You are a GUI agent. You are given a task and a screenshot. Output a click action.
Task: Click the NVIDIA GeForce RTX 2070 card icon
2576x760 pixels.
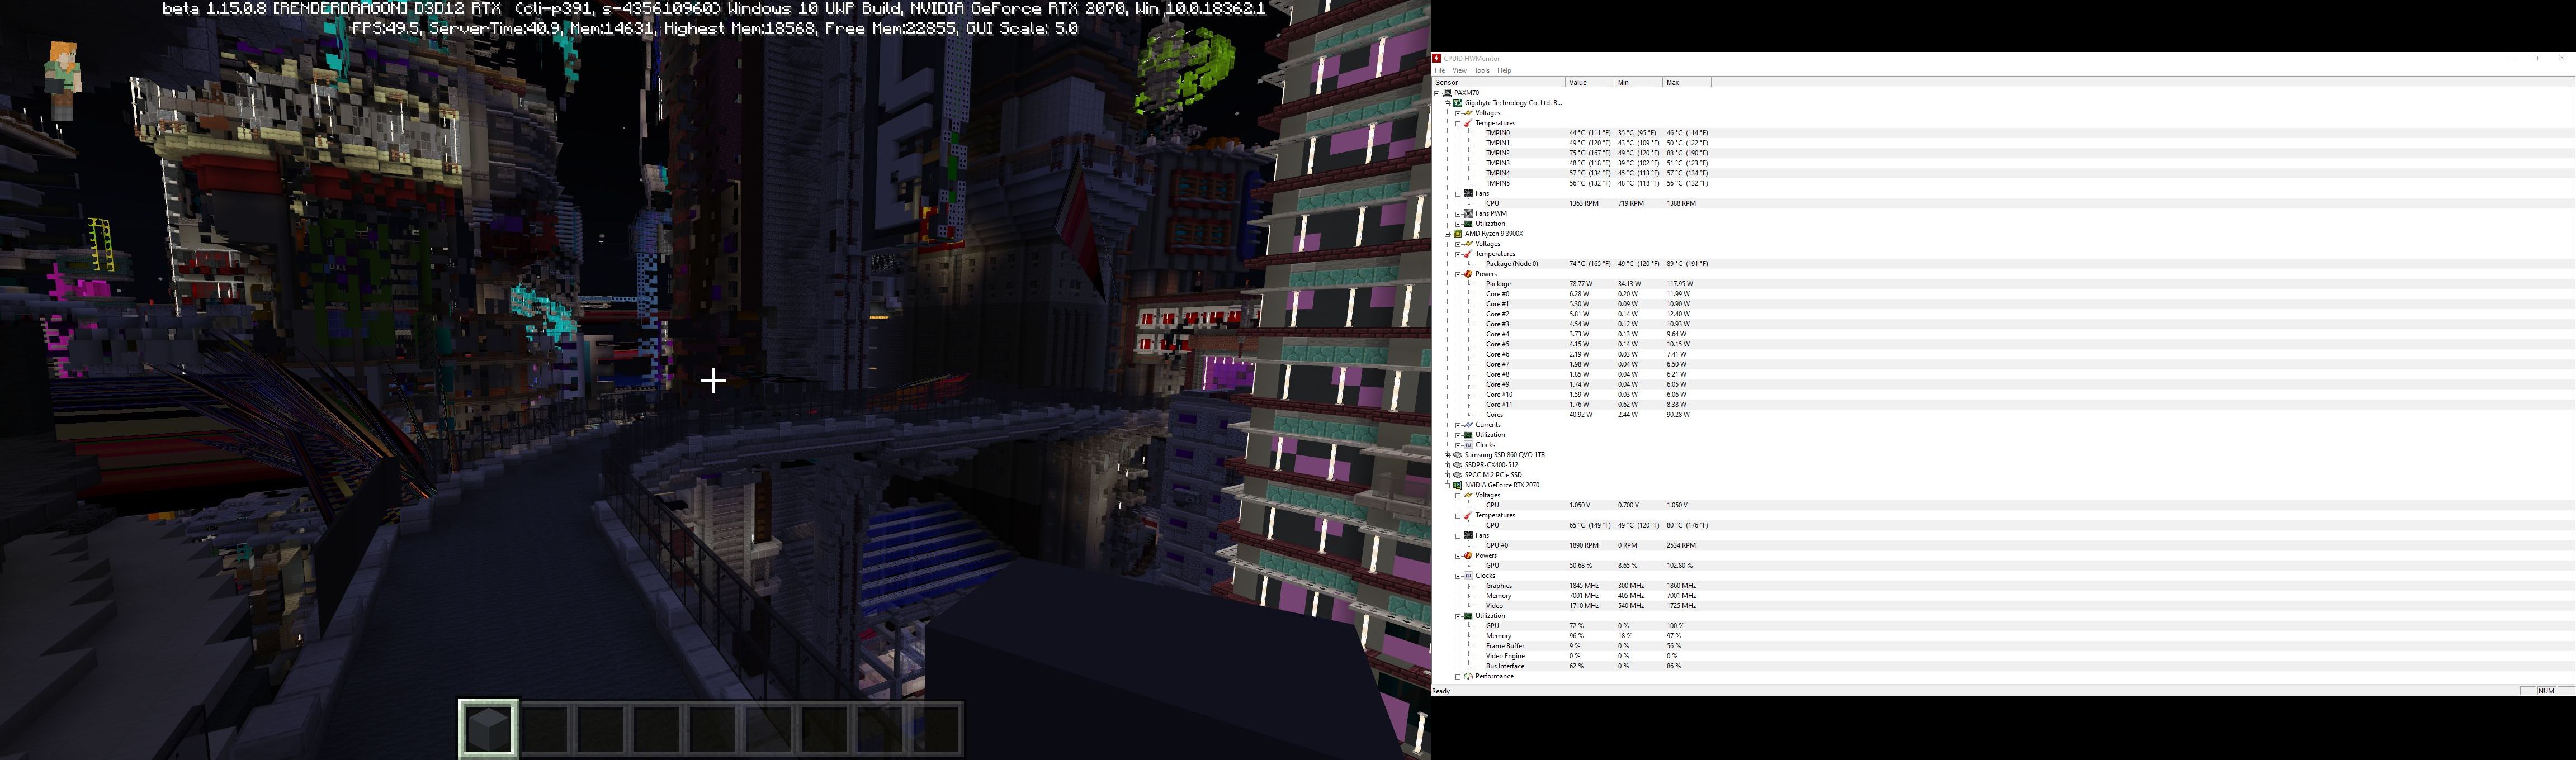pos(1457,485)
